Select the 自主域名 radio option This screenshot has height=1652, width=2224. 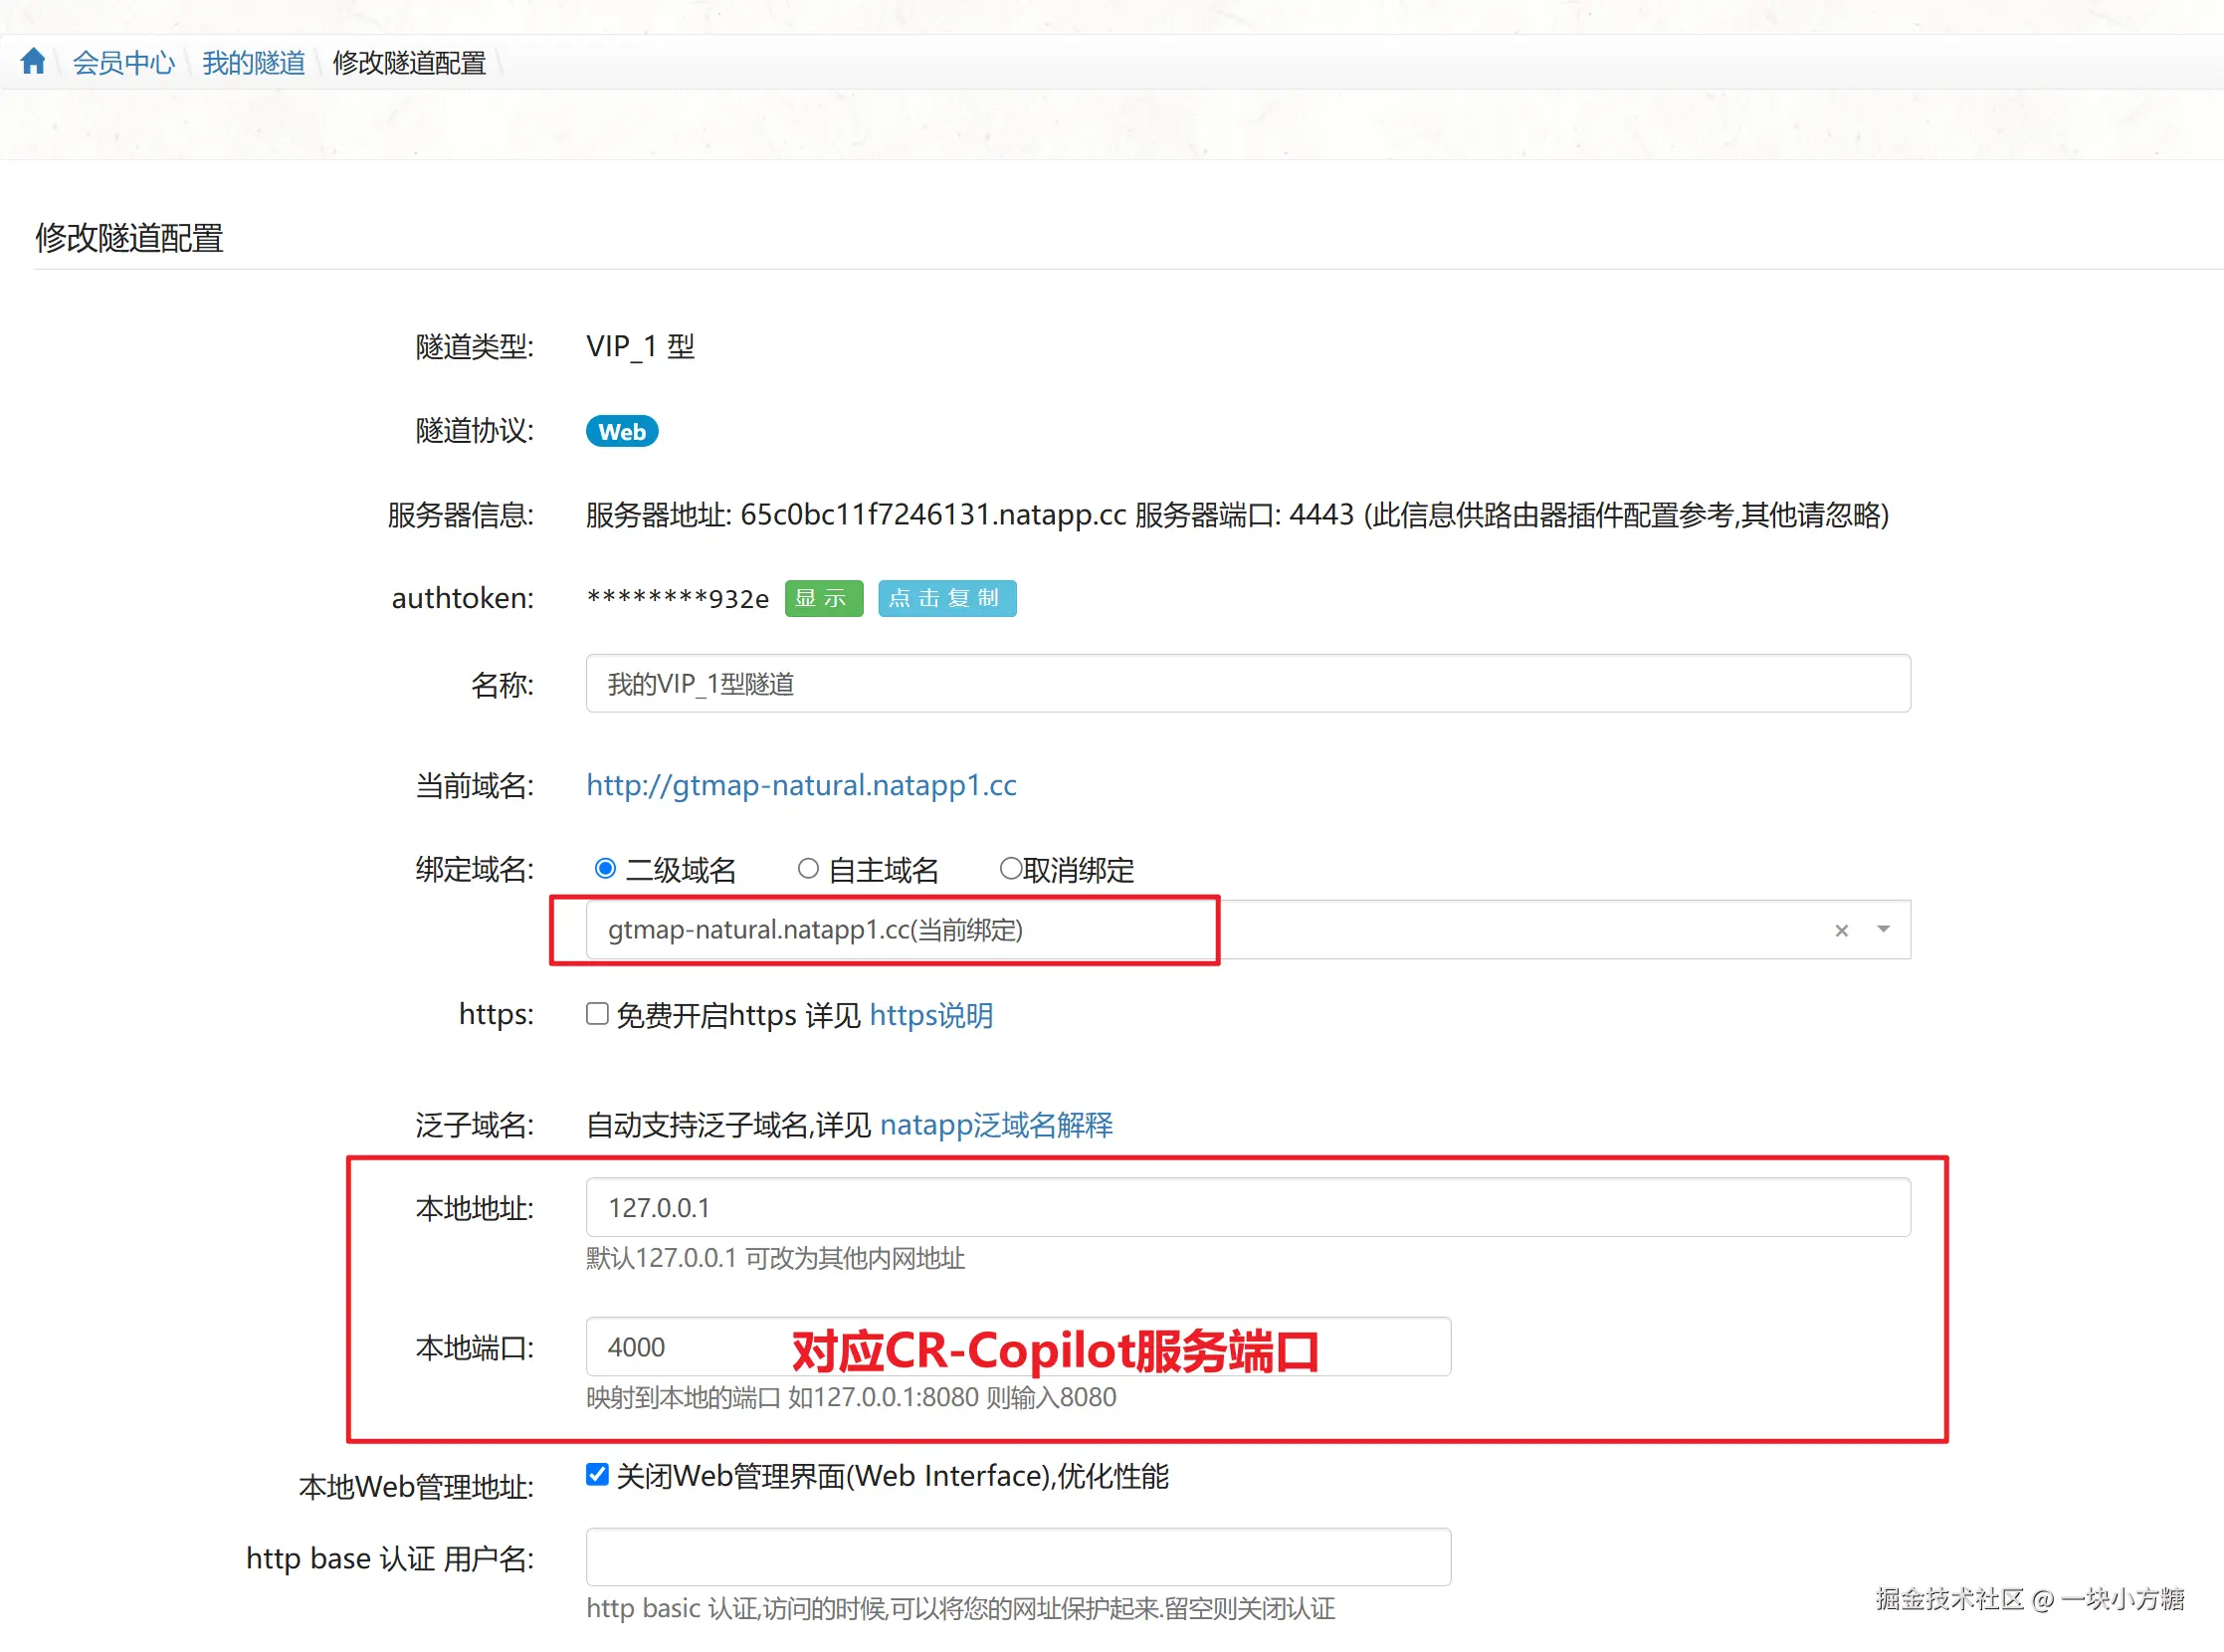tap(808, 868)
